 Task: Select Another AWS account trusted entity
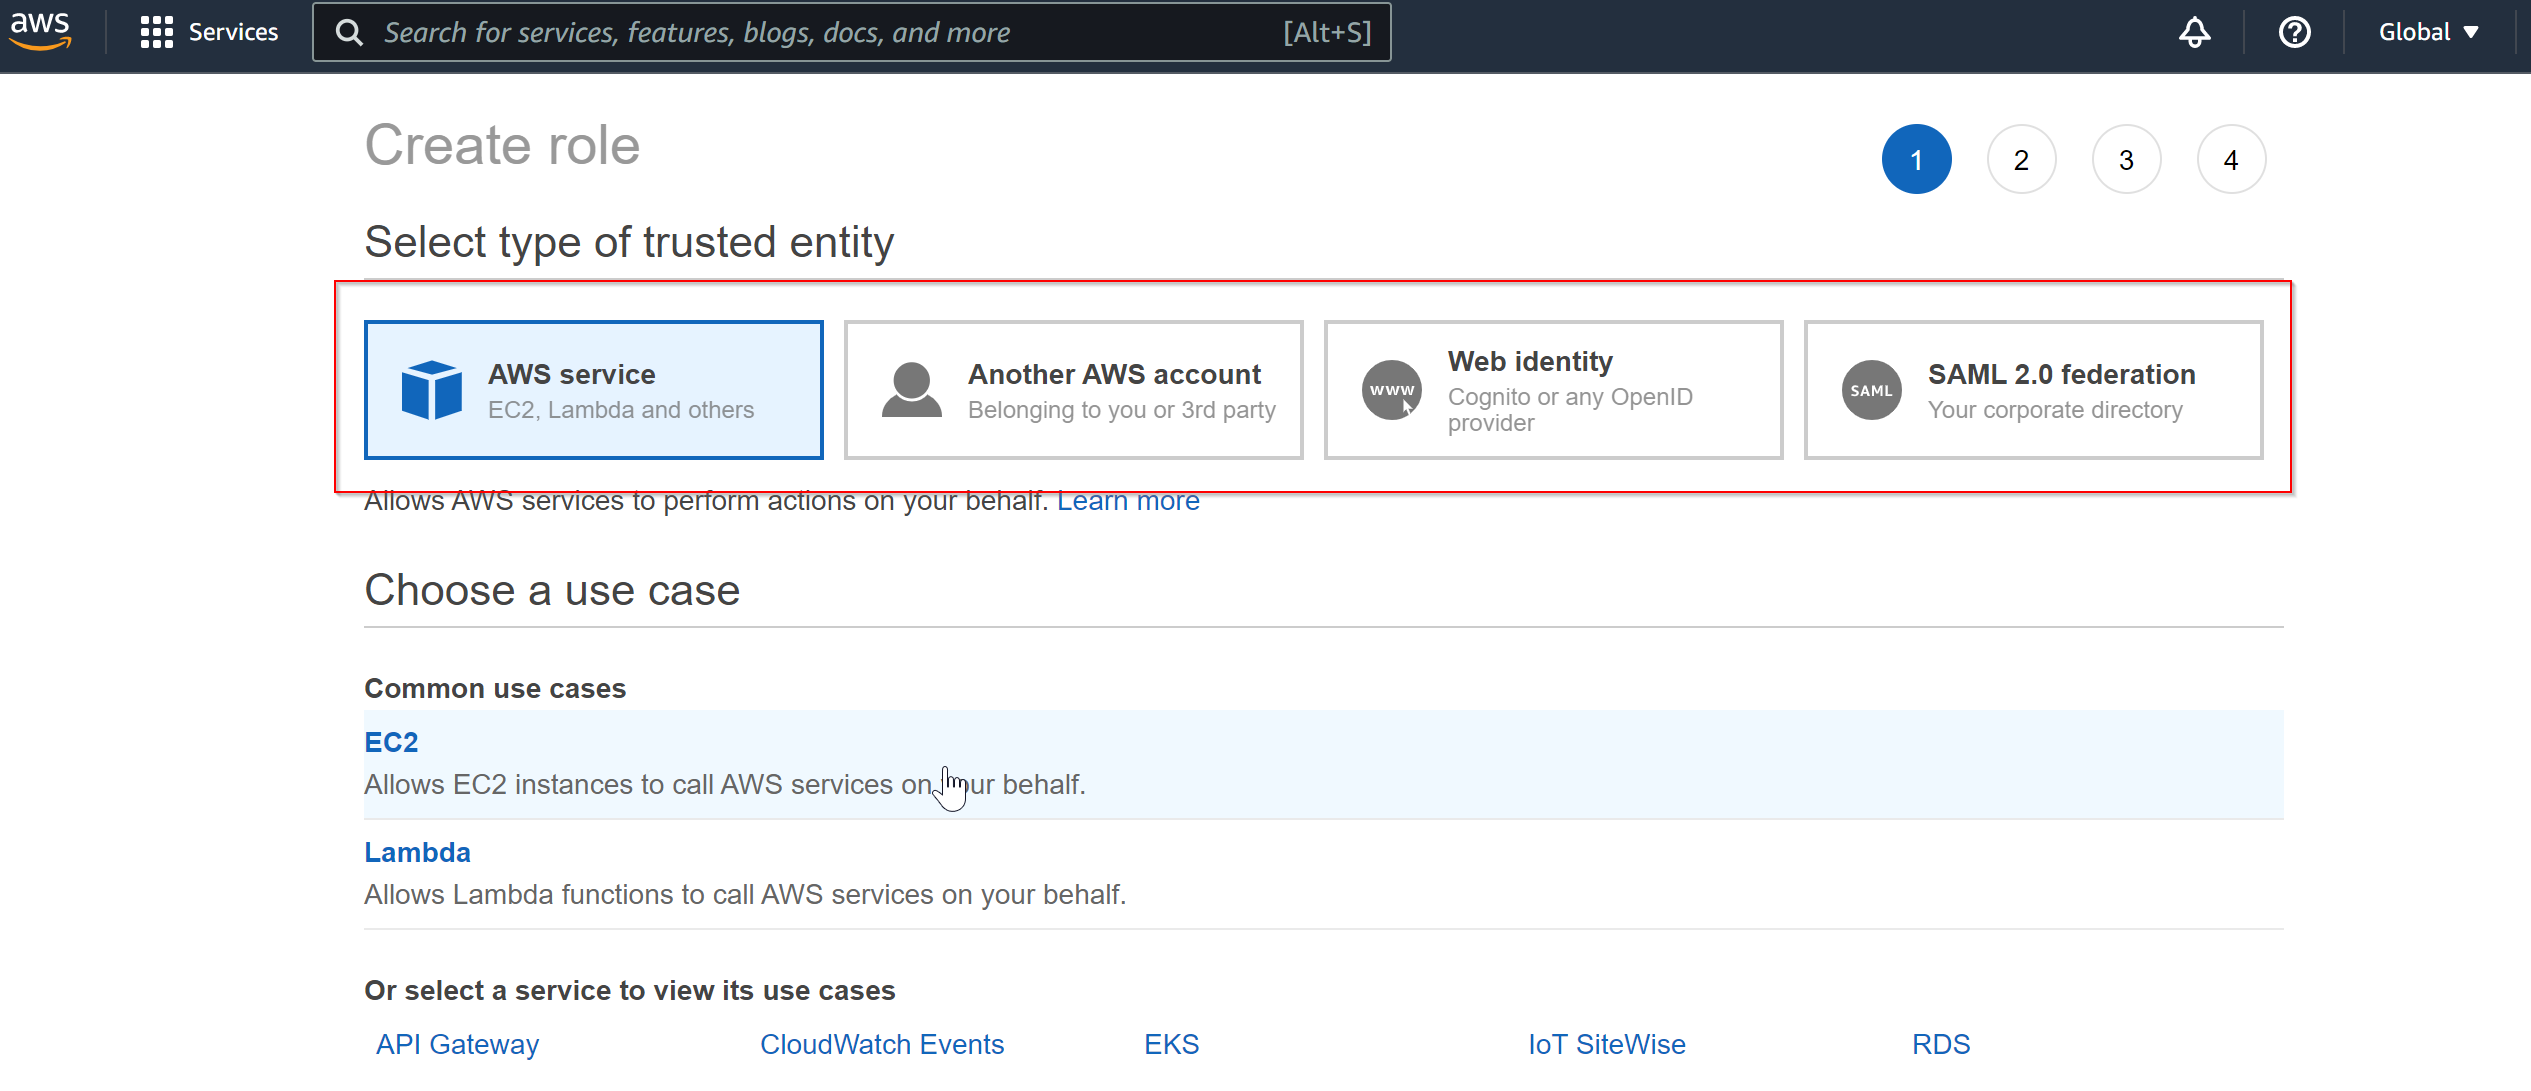pos(1074,390)
